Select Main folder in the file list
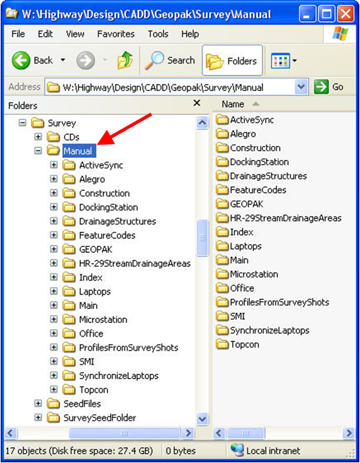360x463 pixels. 232,260
